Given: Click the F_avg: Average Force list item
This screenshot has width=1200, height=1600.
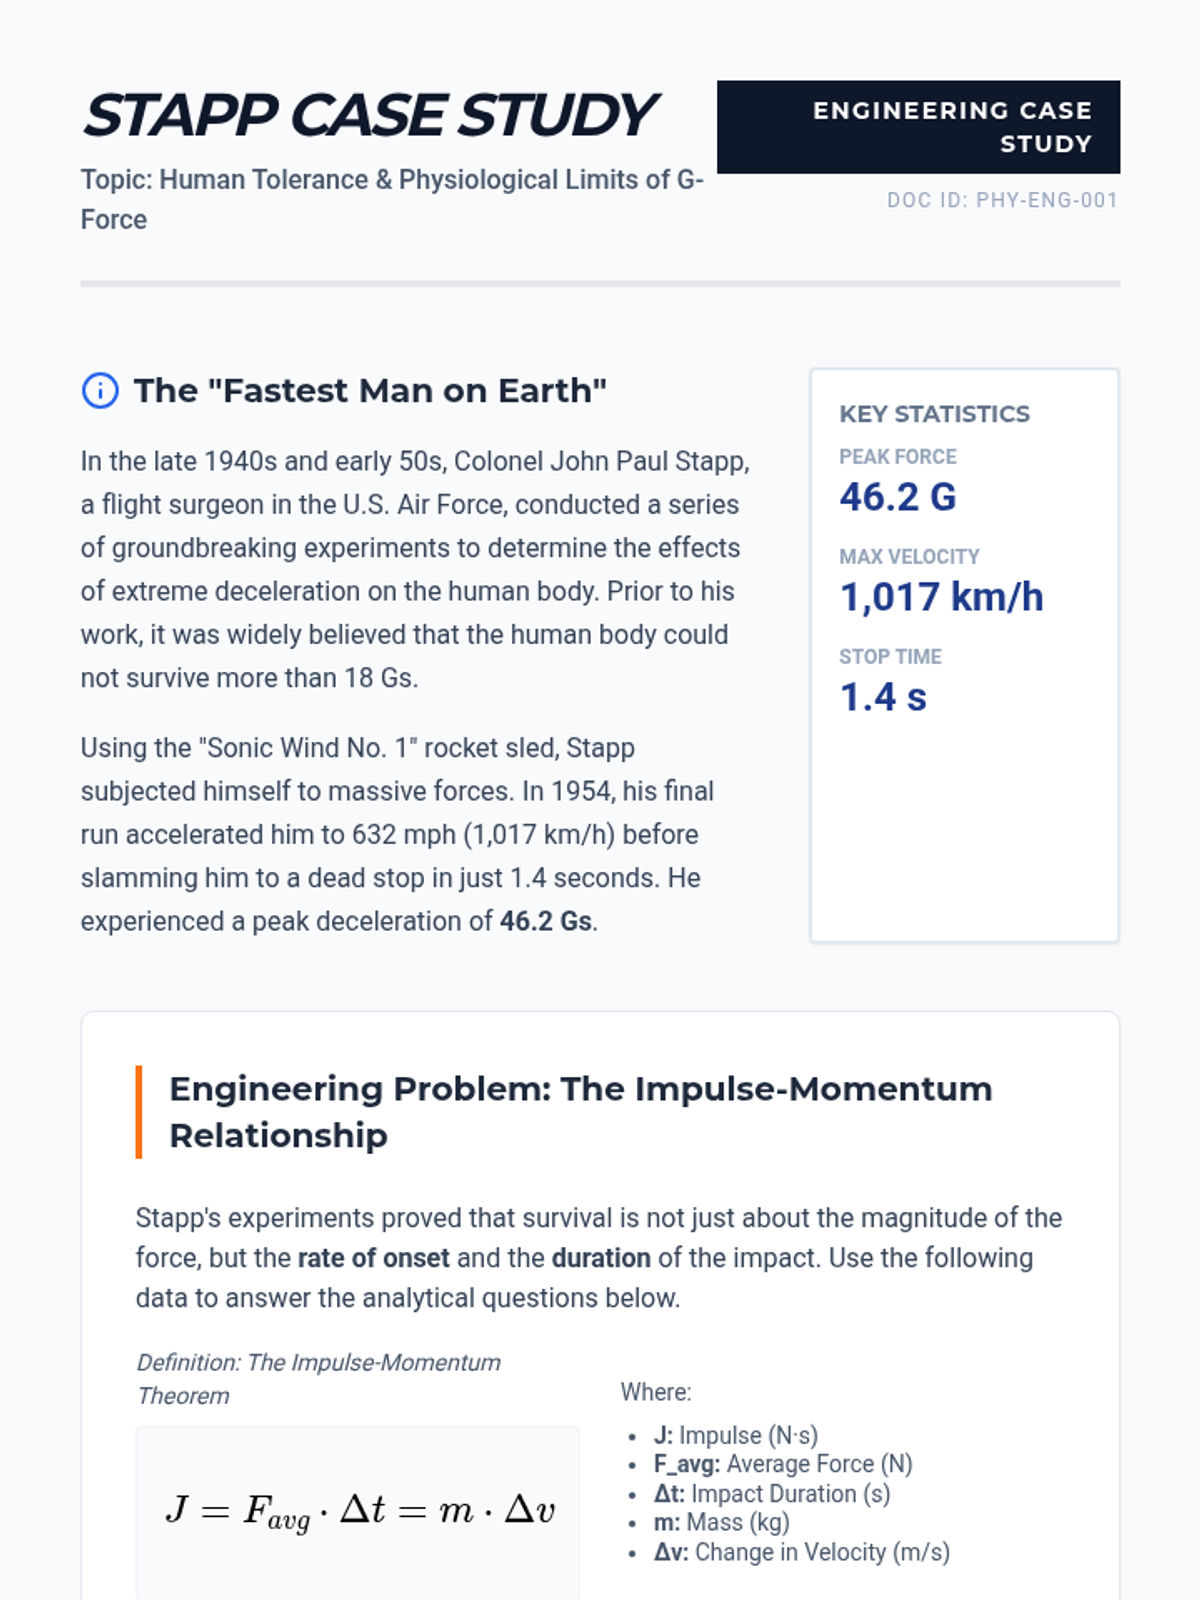Looking at the screenshot, I should coord(783,1464).
